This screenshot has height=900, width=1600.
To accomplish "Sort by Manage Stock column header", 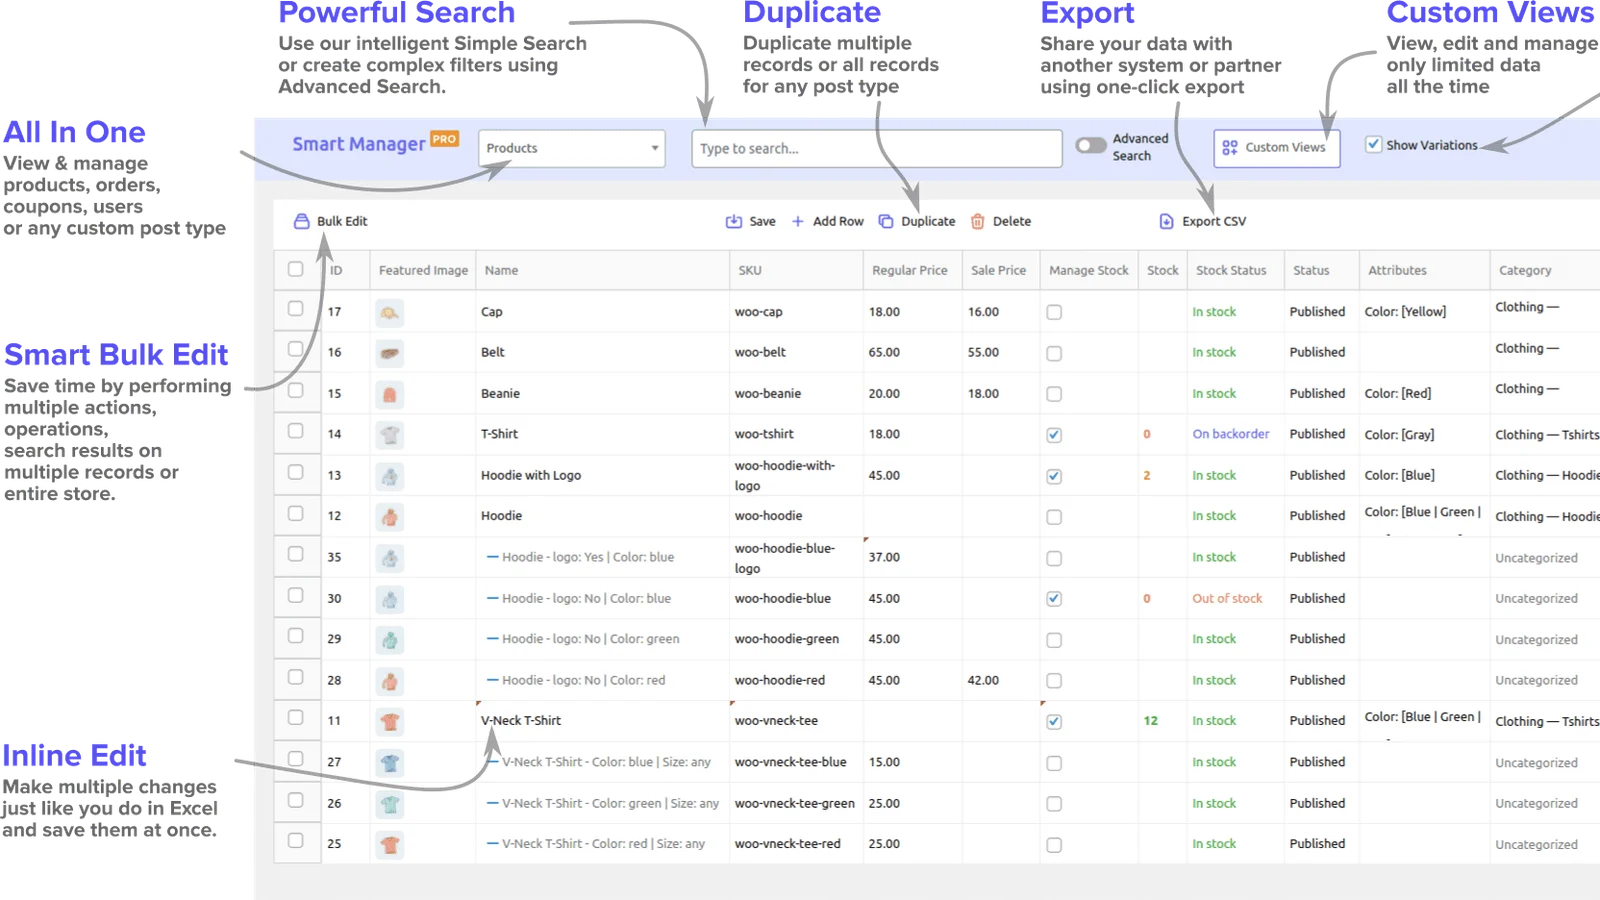I will coord(1088,271).
